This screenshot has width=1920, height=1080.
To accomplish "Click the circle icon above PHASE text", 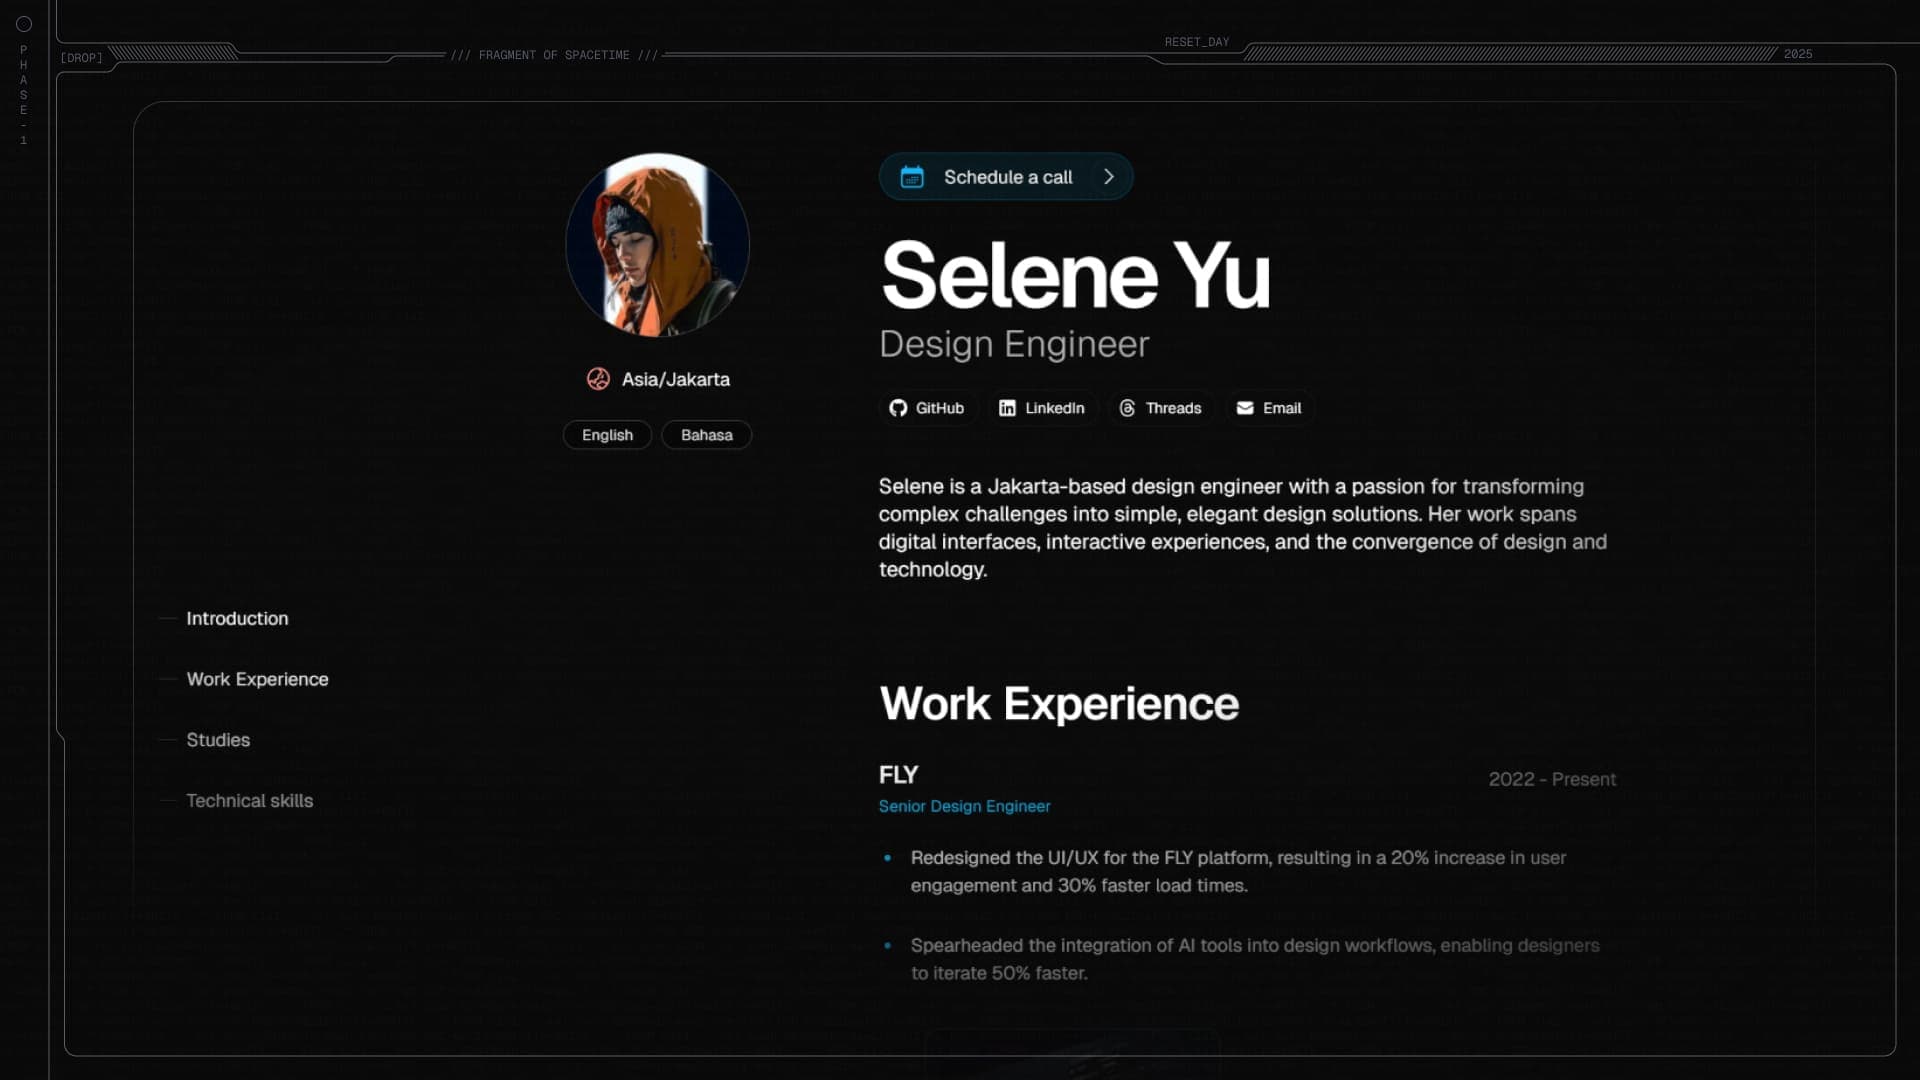I will click(24, 24).
